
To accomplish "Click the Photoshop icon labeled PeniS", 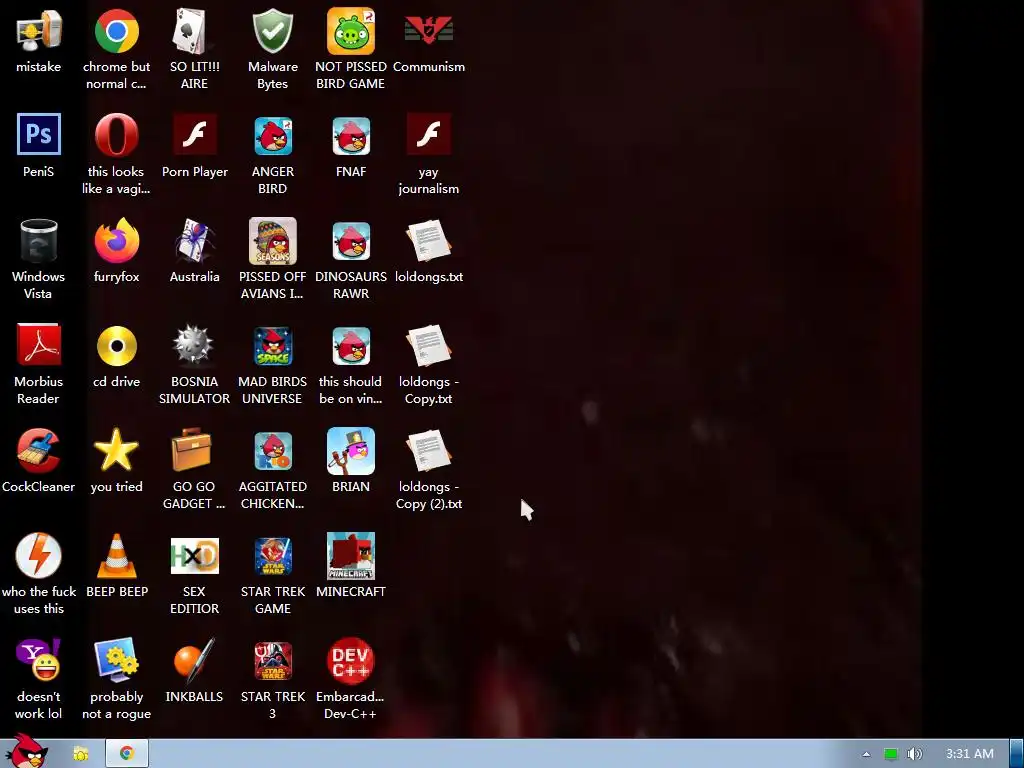I will (39, 134).
